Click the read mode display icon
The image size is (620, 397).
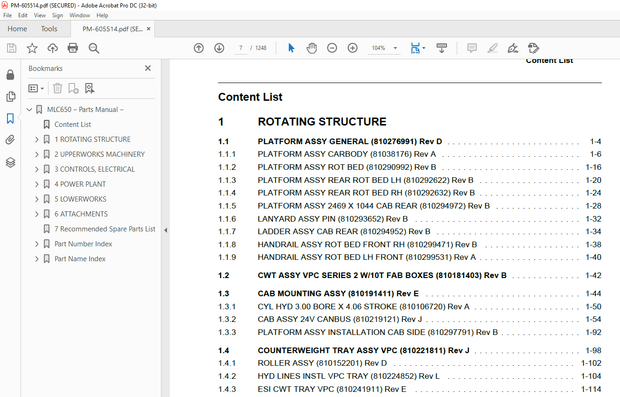442,48
